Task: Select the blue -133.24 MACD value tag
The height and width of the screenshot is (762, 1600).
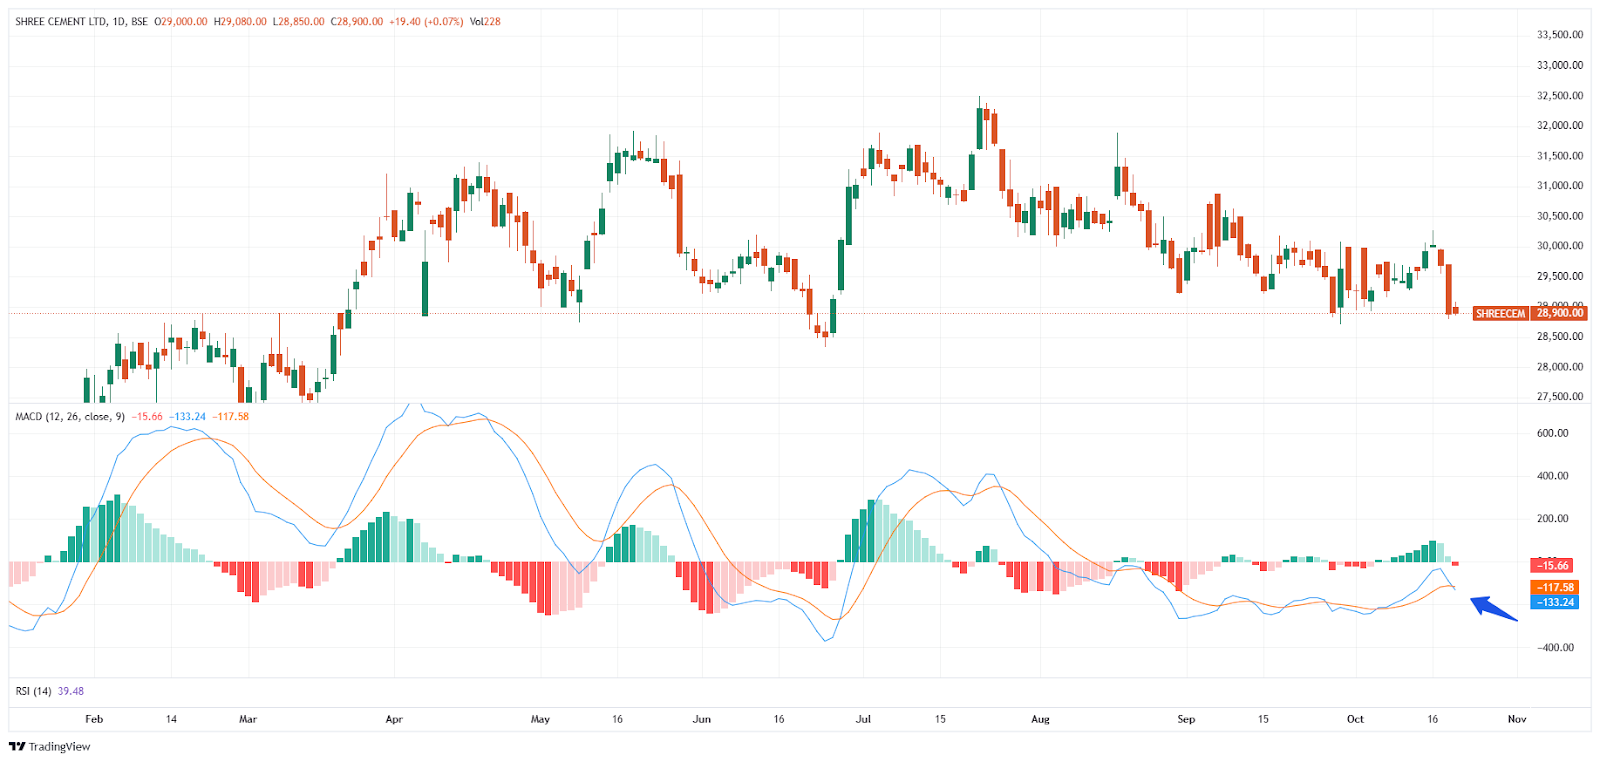Action: [1556, 602]
